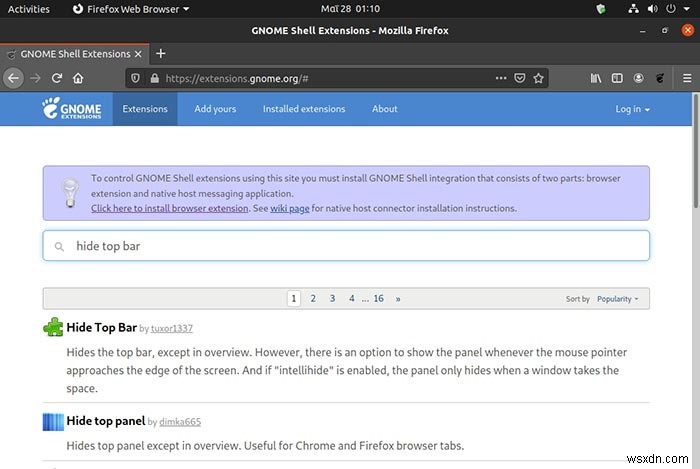The height and width of the screenshot is (469, 700).
Task: Reload the current page
Action: tap(57, 79)
